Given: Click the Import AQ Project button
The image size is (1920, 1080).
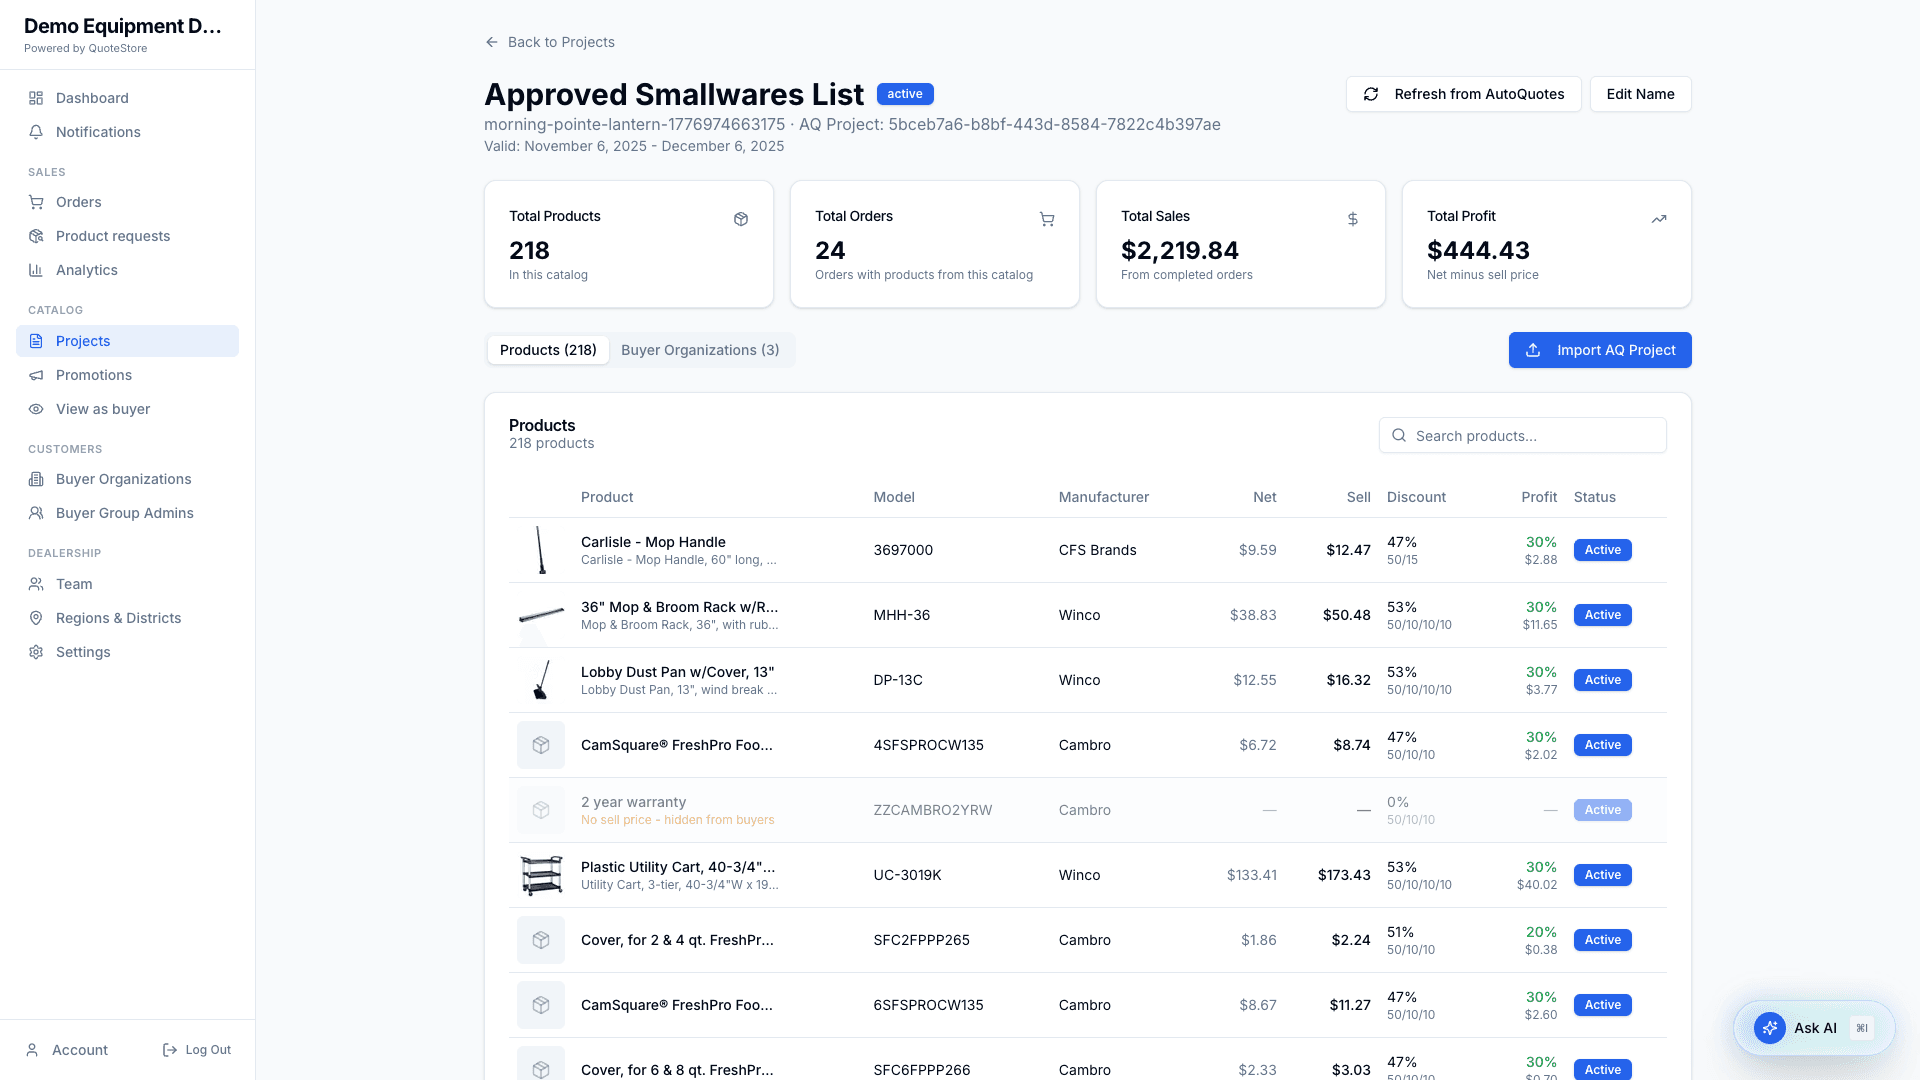Looking at the screenshot, I should (x=1600, y=350).
